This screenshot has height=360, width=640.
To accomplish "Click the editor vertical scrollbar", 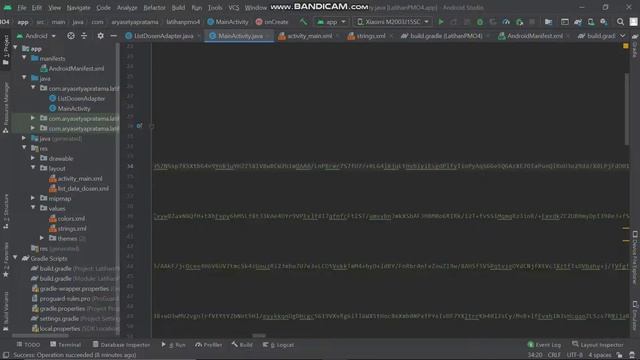I will click(627, 109).
